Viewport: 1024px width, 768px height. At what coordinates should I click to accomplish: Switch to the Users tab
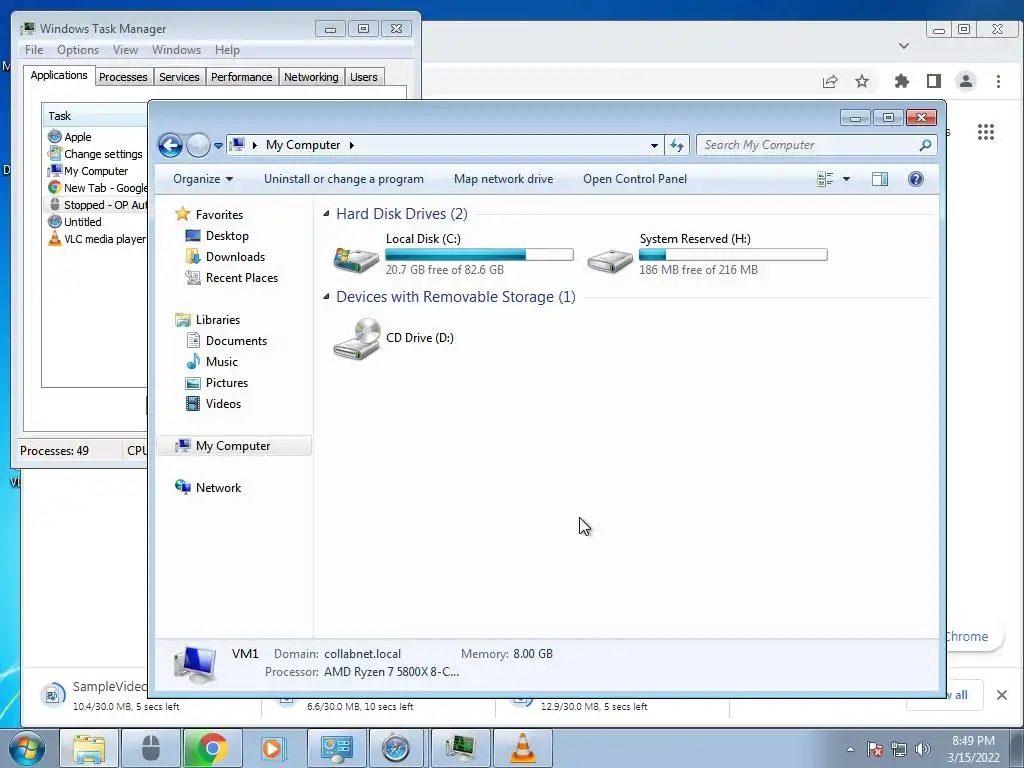click(x=363, y=77)
